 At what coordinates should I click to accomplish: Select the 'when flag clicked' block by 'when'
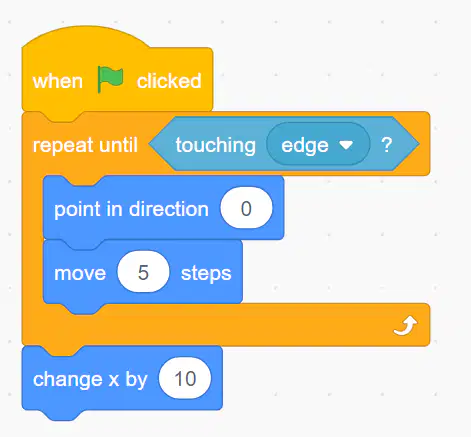point(58,81)
